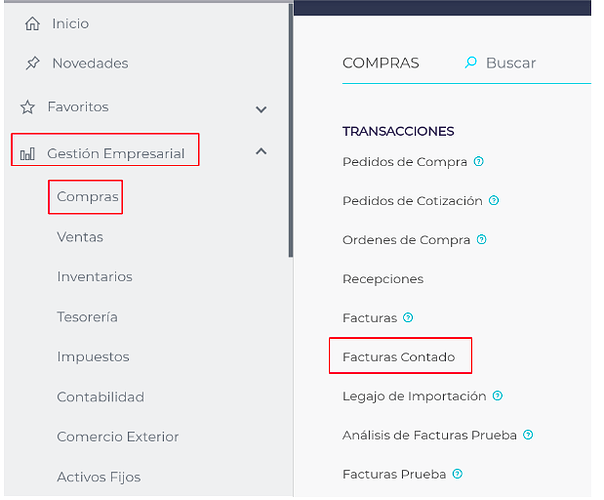Viewport: 604px width, 500px height.
Task: Click the Novedades pin icon
Action: coord(31,63)
